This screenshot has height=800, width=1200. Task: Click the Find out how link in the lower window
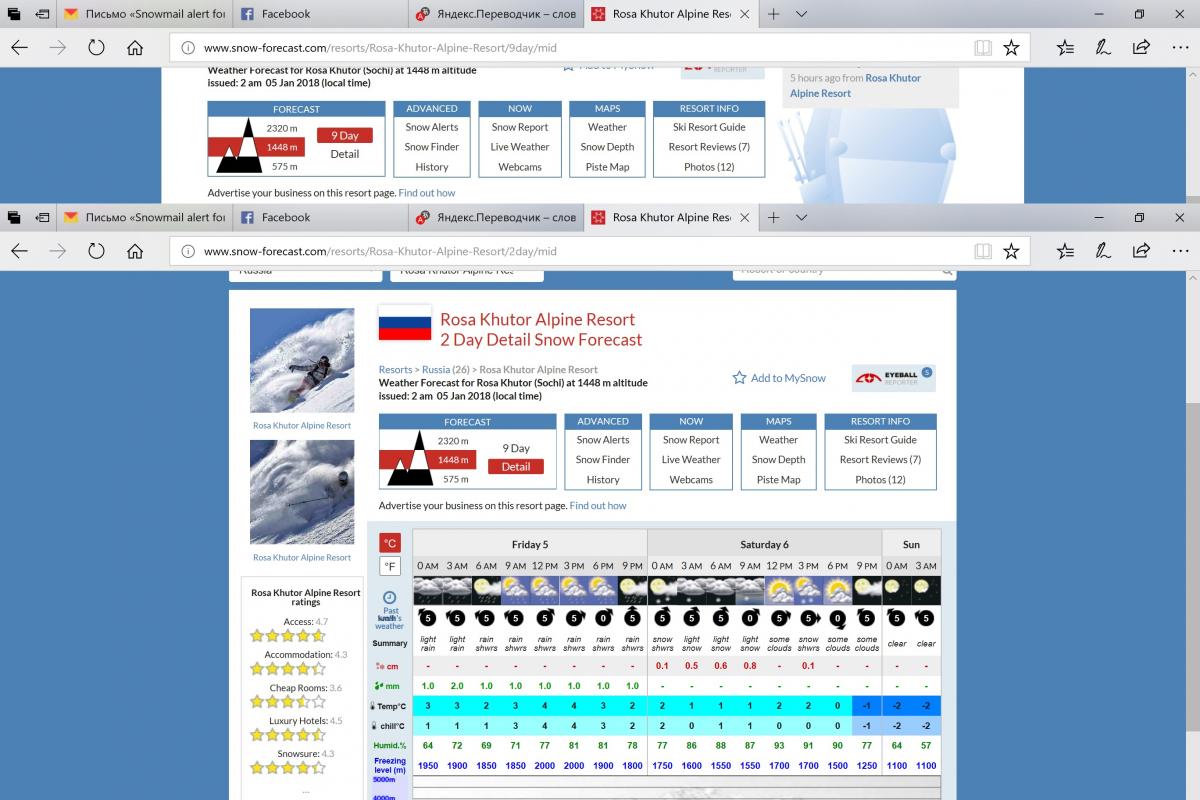coord(598,506)
